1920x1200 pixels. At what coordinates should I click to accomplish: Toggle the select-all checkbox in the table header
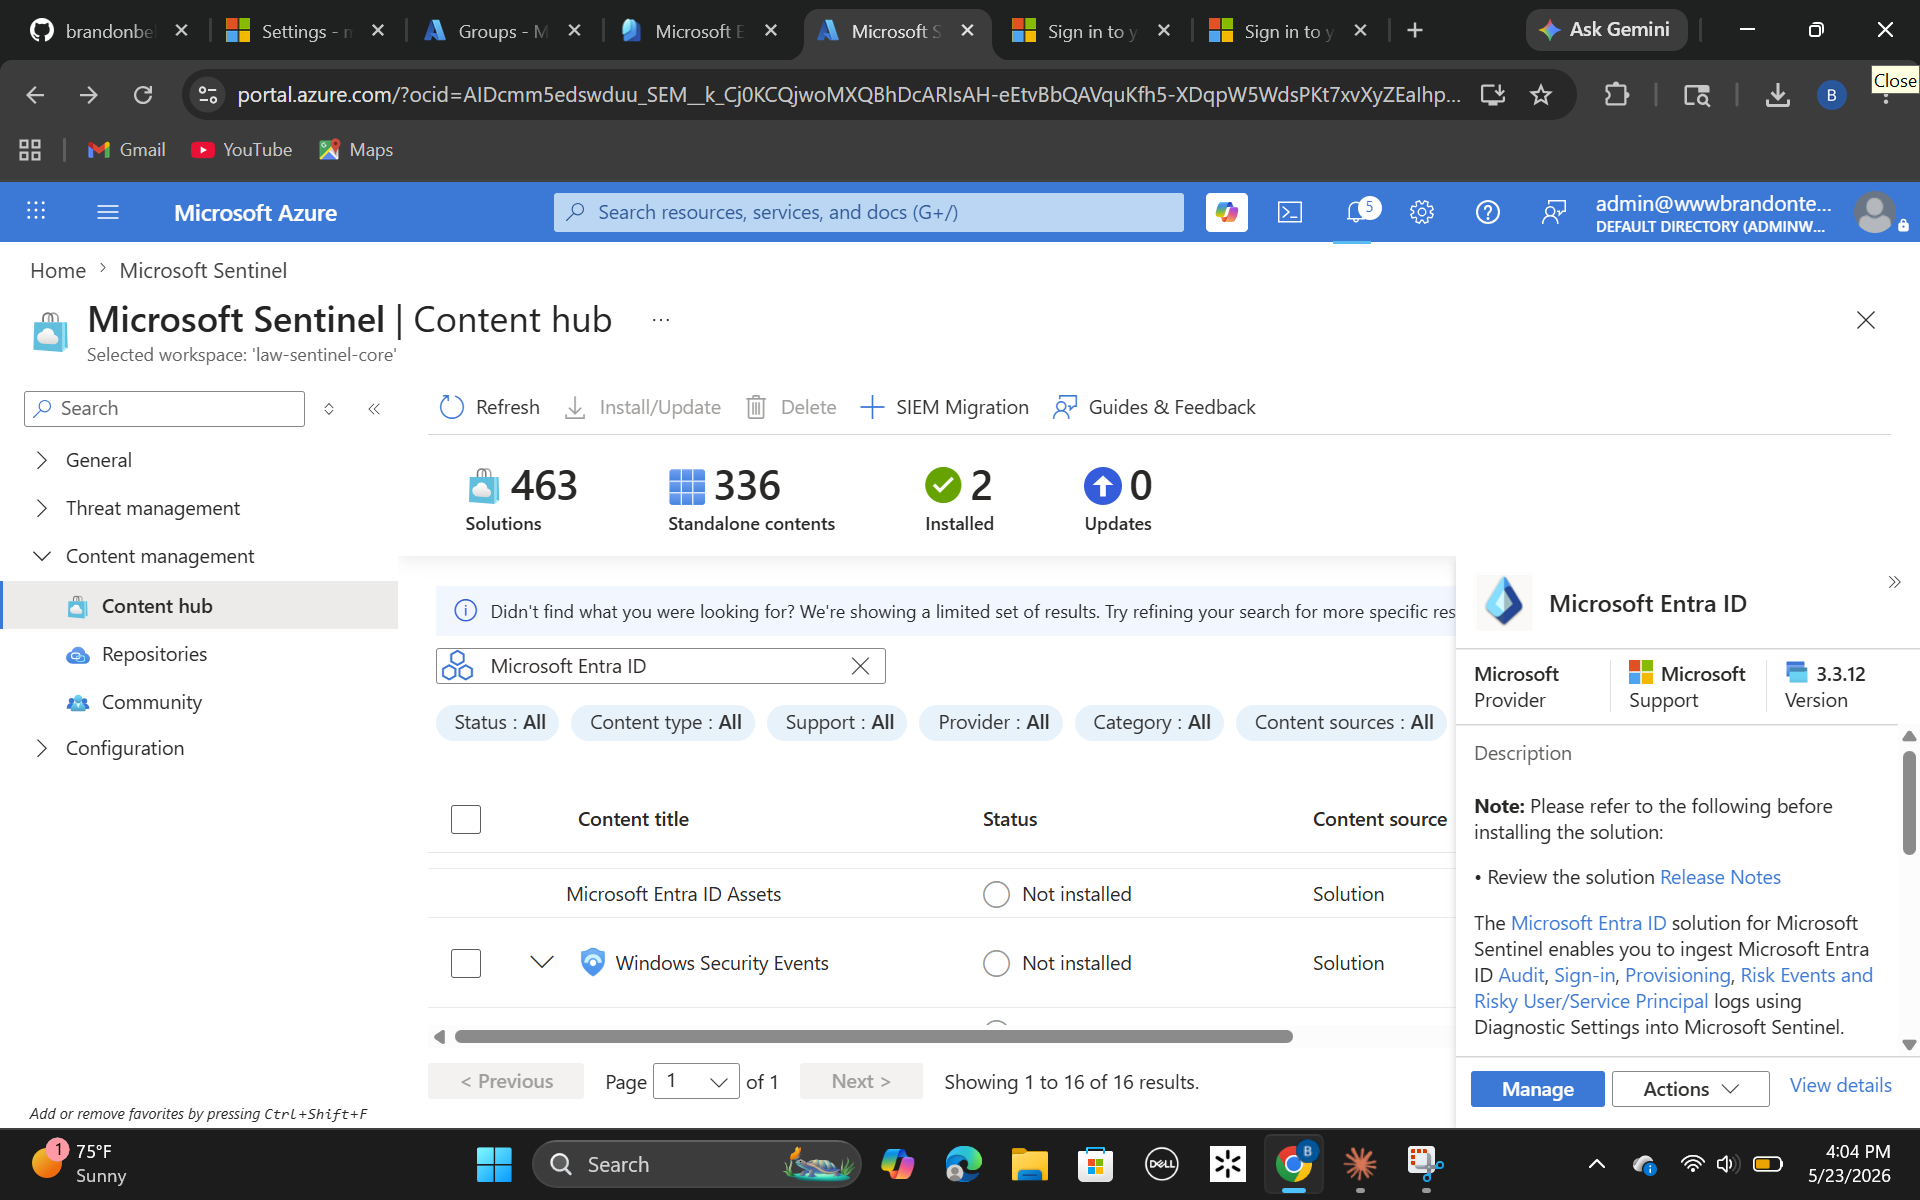click(x=466, y=819)
